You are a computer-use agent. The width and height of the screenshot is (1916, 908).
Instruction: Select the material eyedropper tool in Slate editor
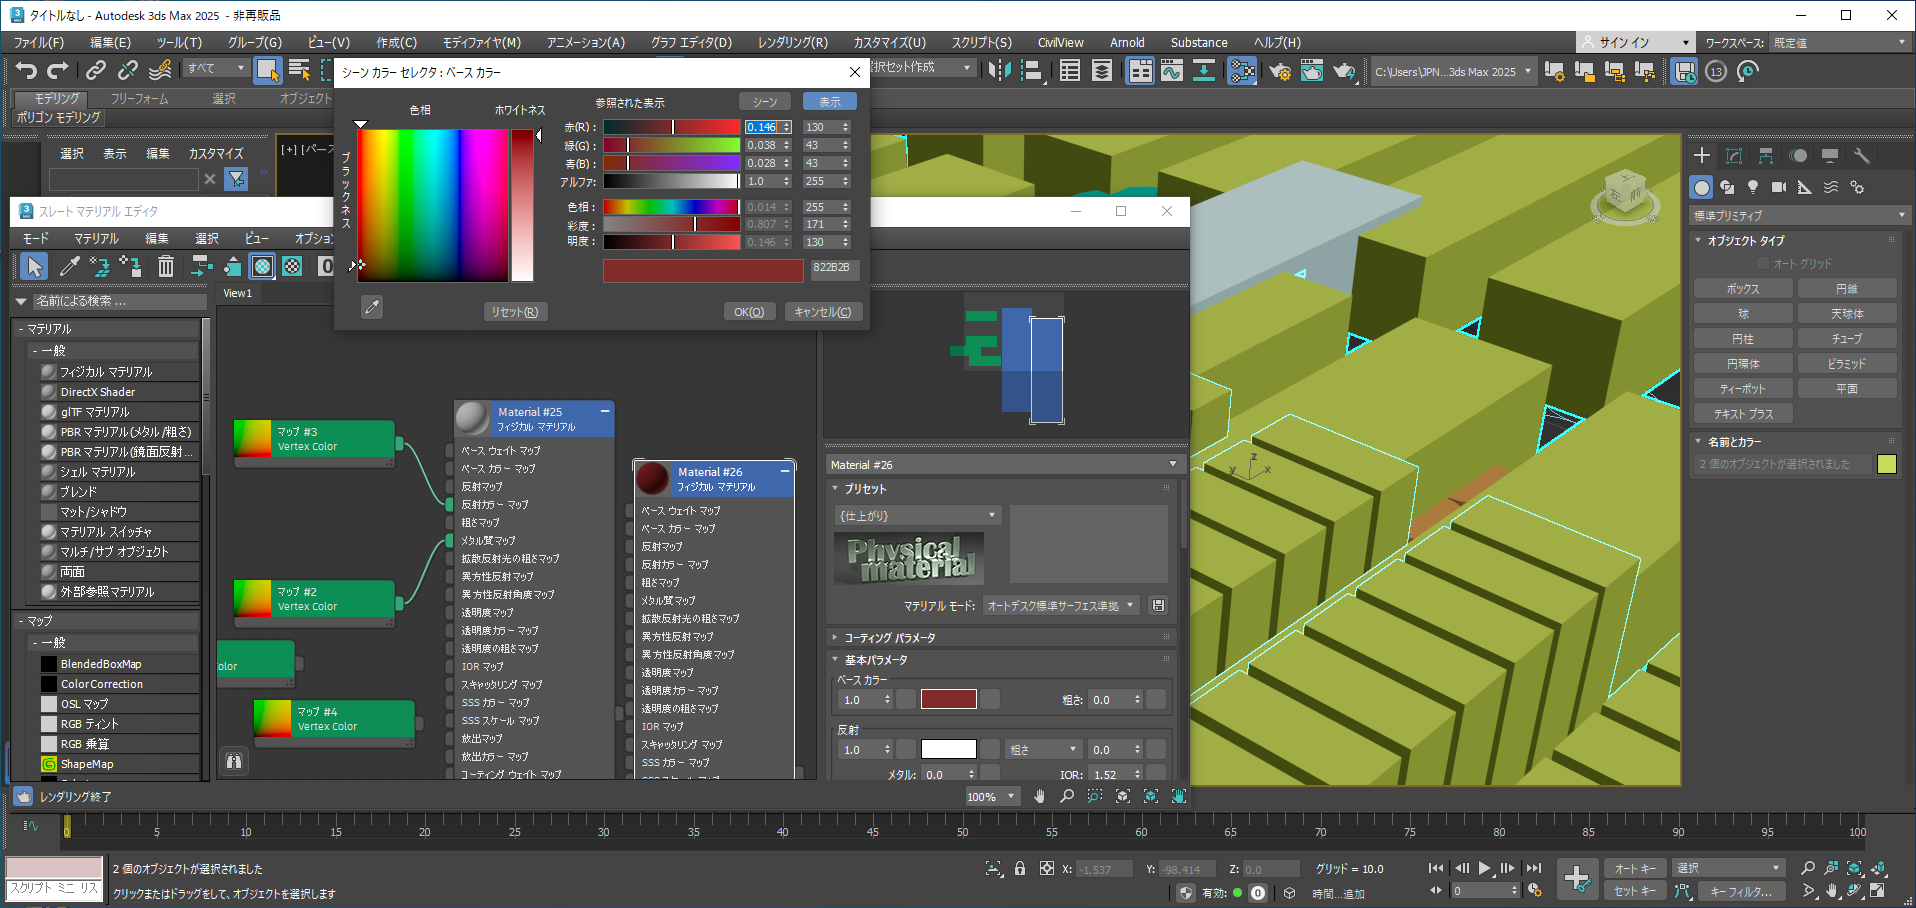click(x=69, y=266)
